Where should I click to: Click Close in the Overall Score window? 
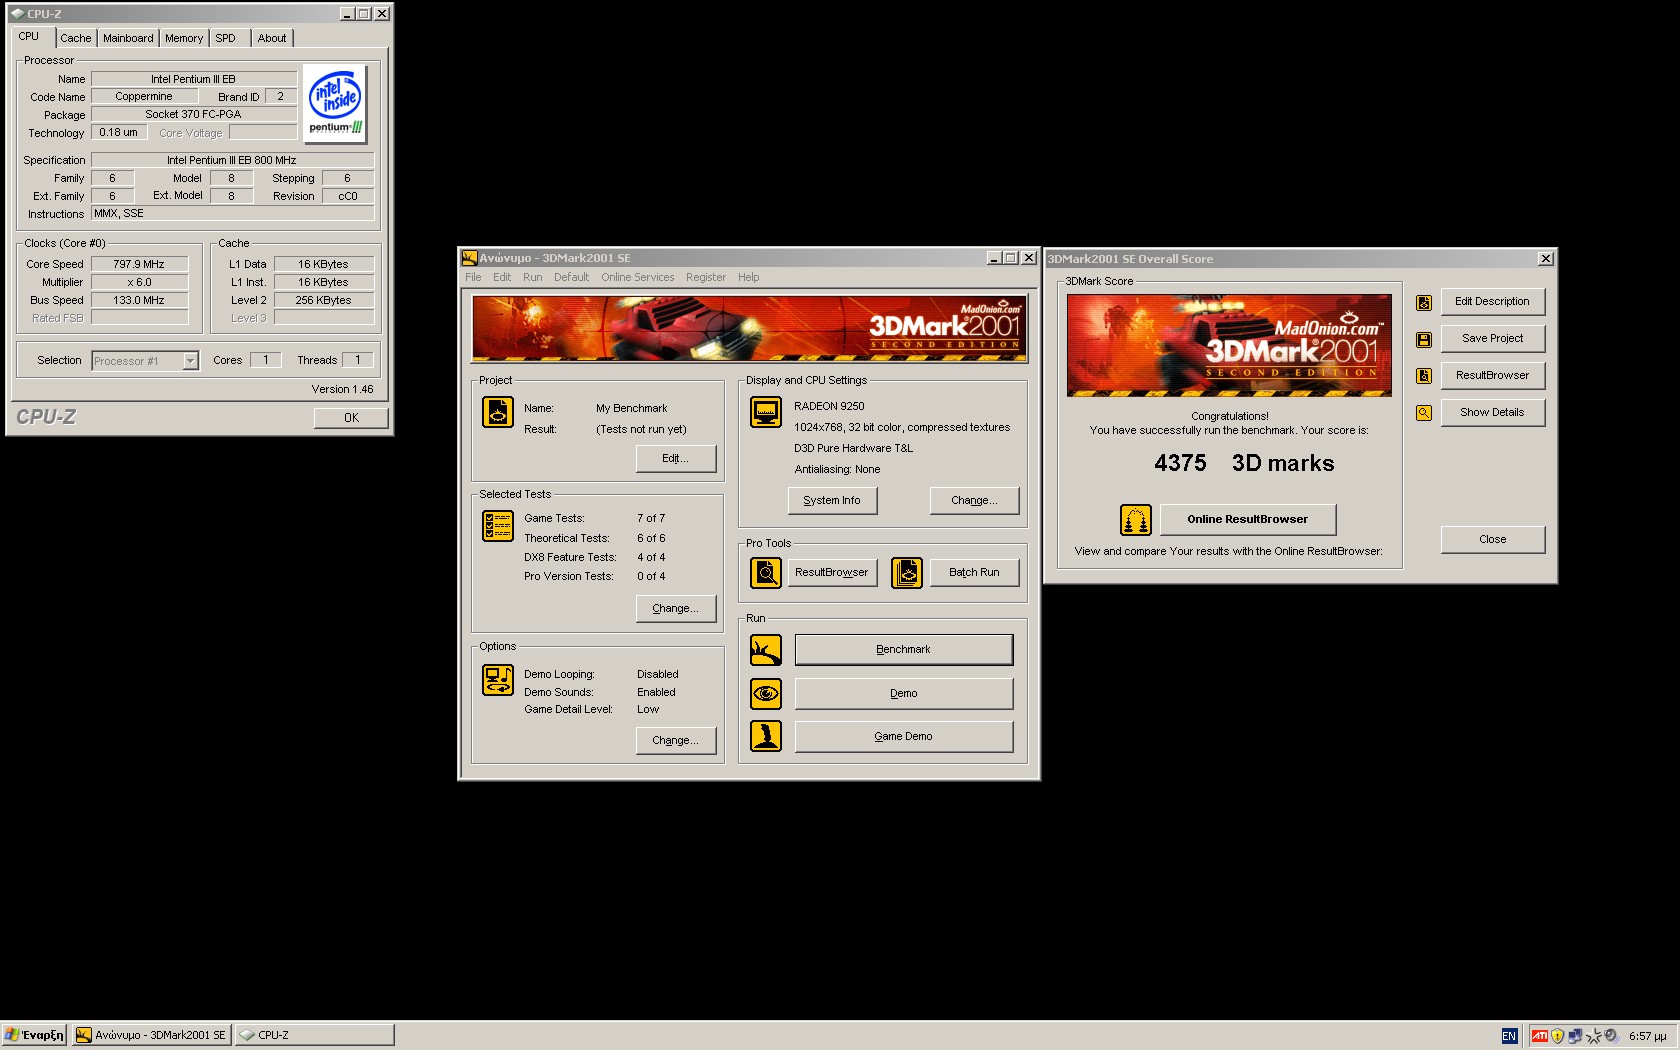1493,539
